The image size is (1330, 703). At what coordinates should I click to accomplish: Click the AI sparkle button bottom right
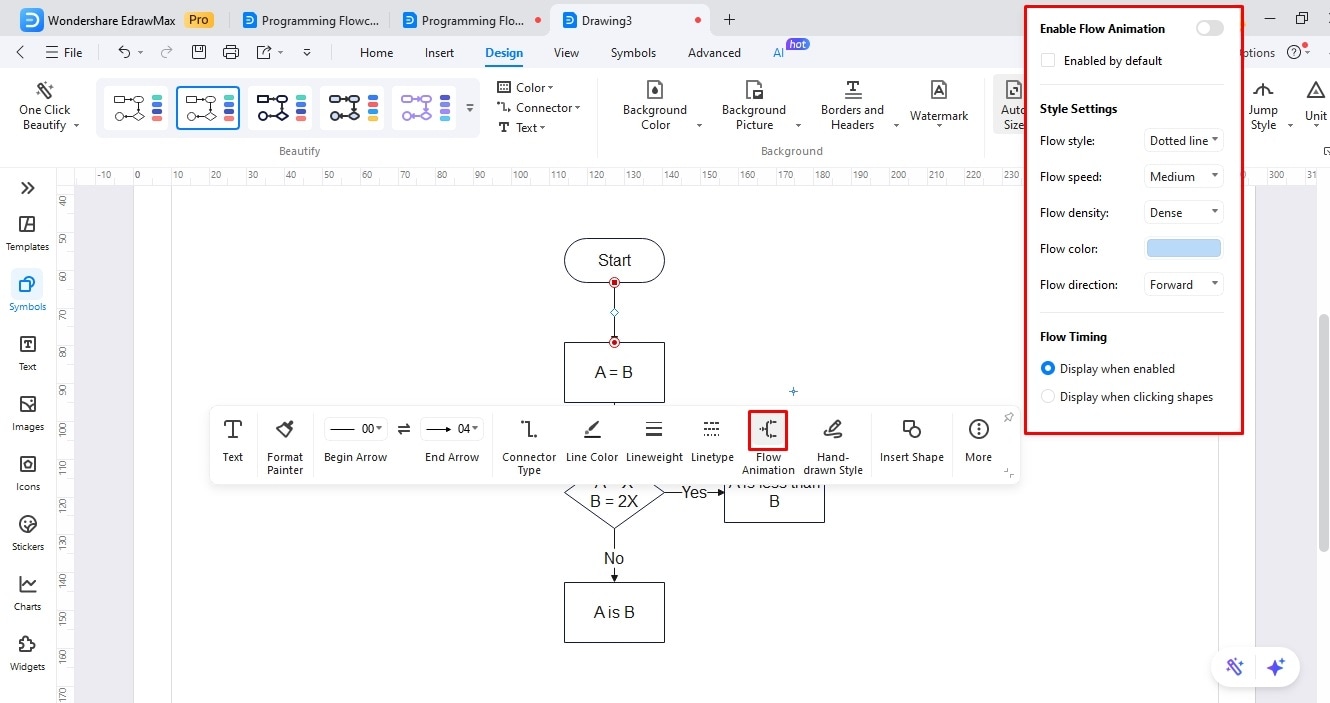[x=1275, y=667]
